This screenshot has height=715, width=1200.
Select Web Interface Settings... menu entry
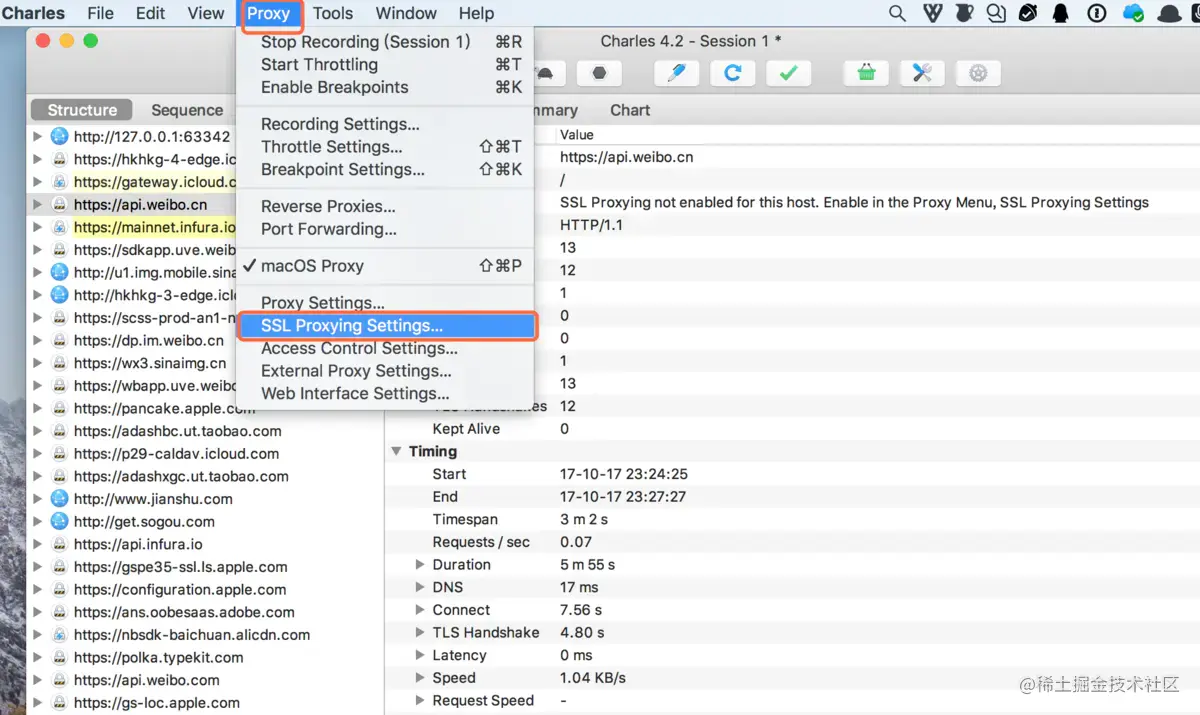(385, 394)
